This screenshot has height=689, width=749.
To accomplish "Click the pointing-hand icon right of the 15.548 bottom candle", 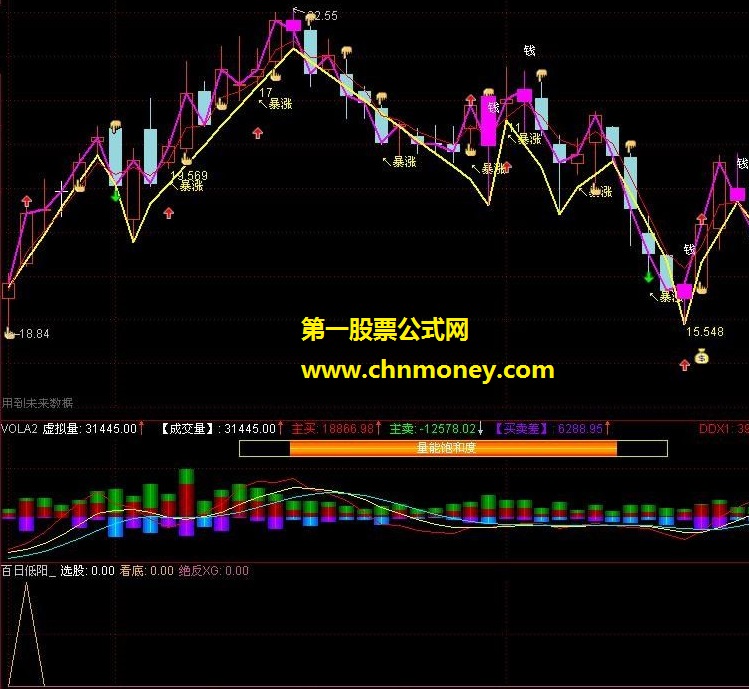I will [x=701, y=288].
